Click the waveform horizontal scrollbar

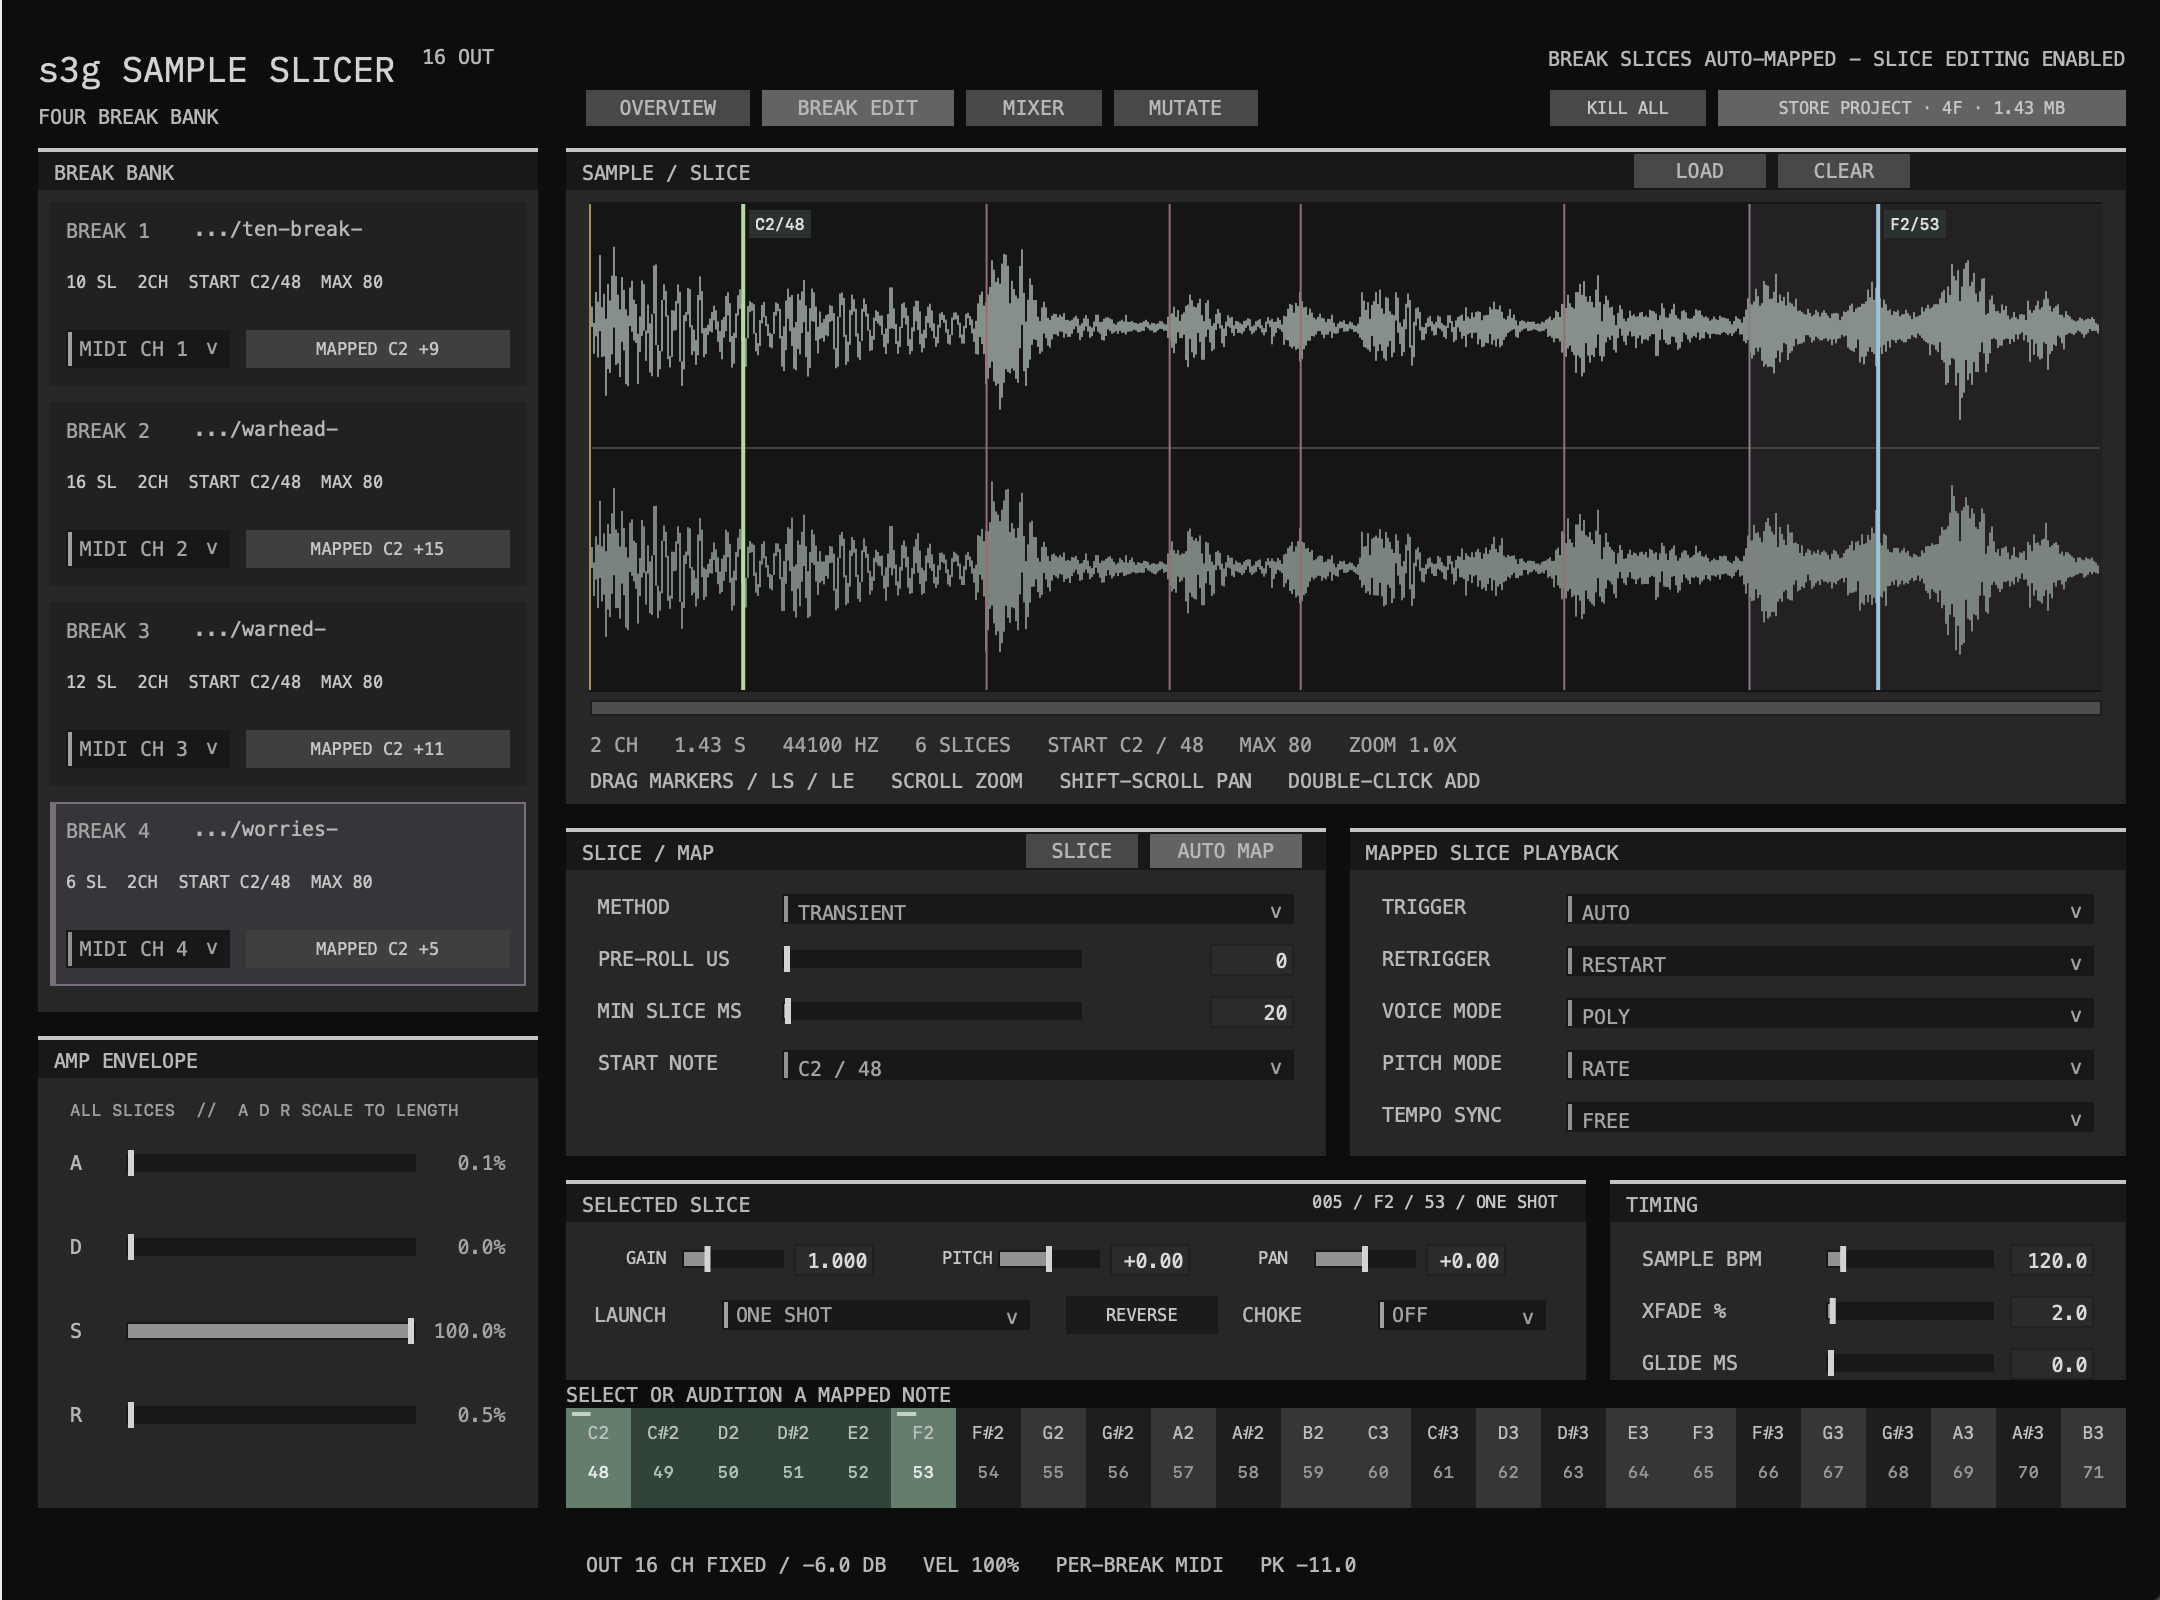[1345, 708]
